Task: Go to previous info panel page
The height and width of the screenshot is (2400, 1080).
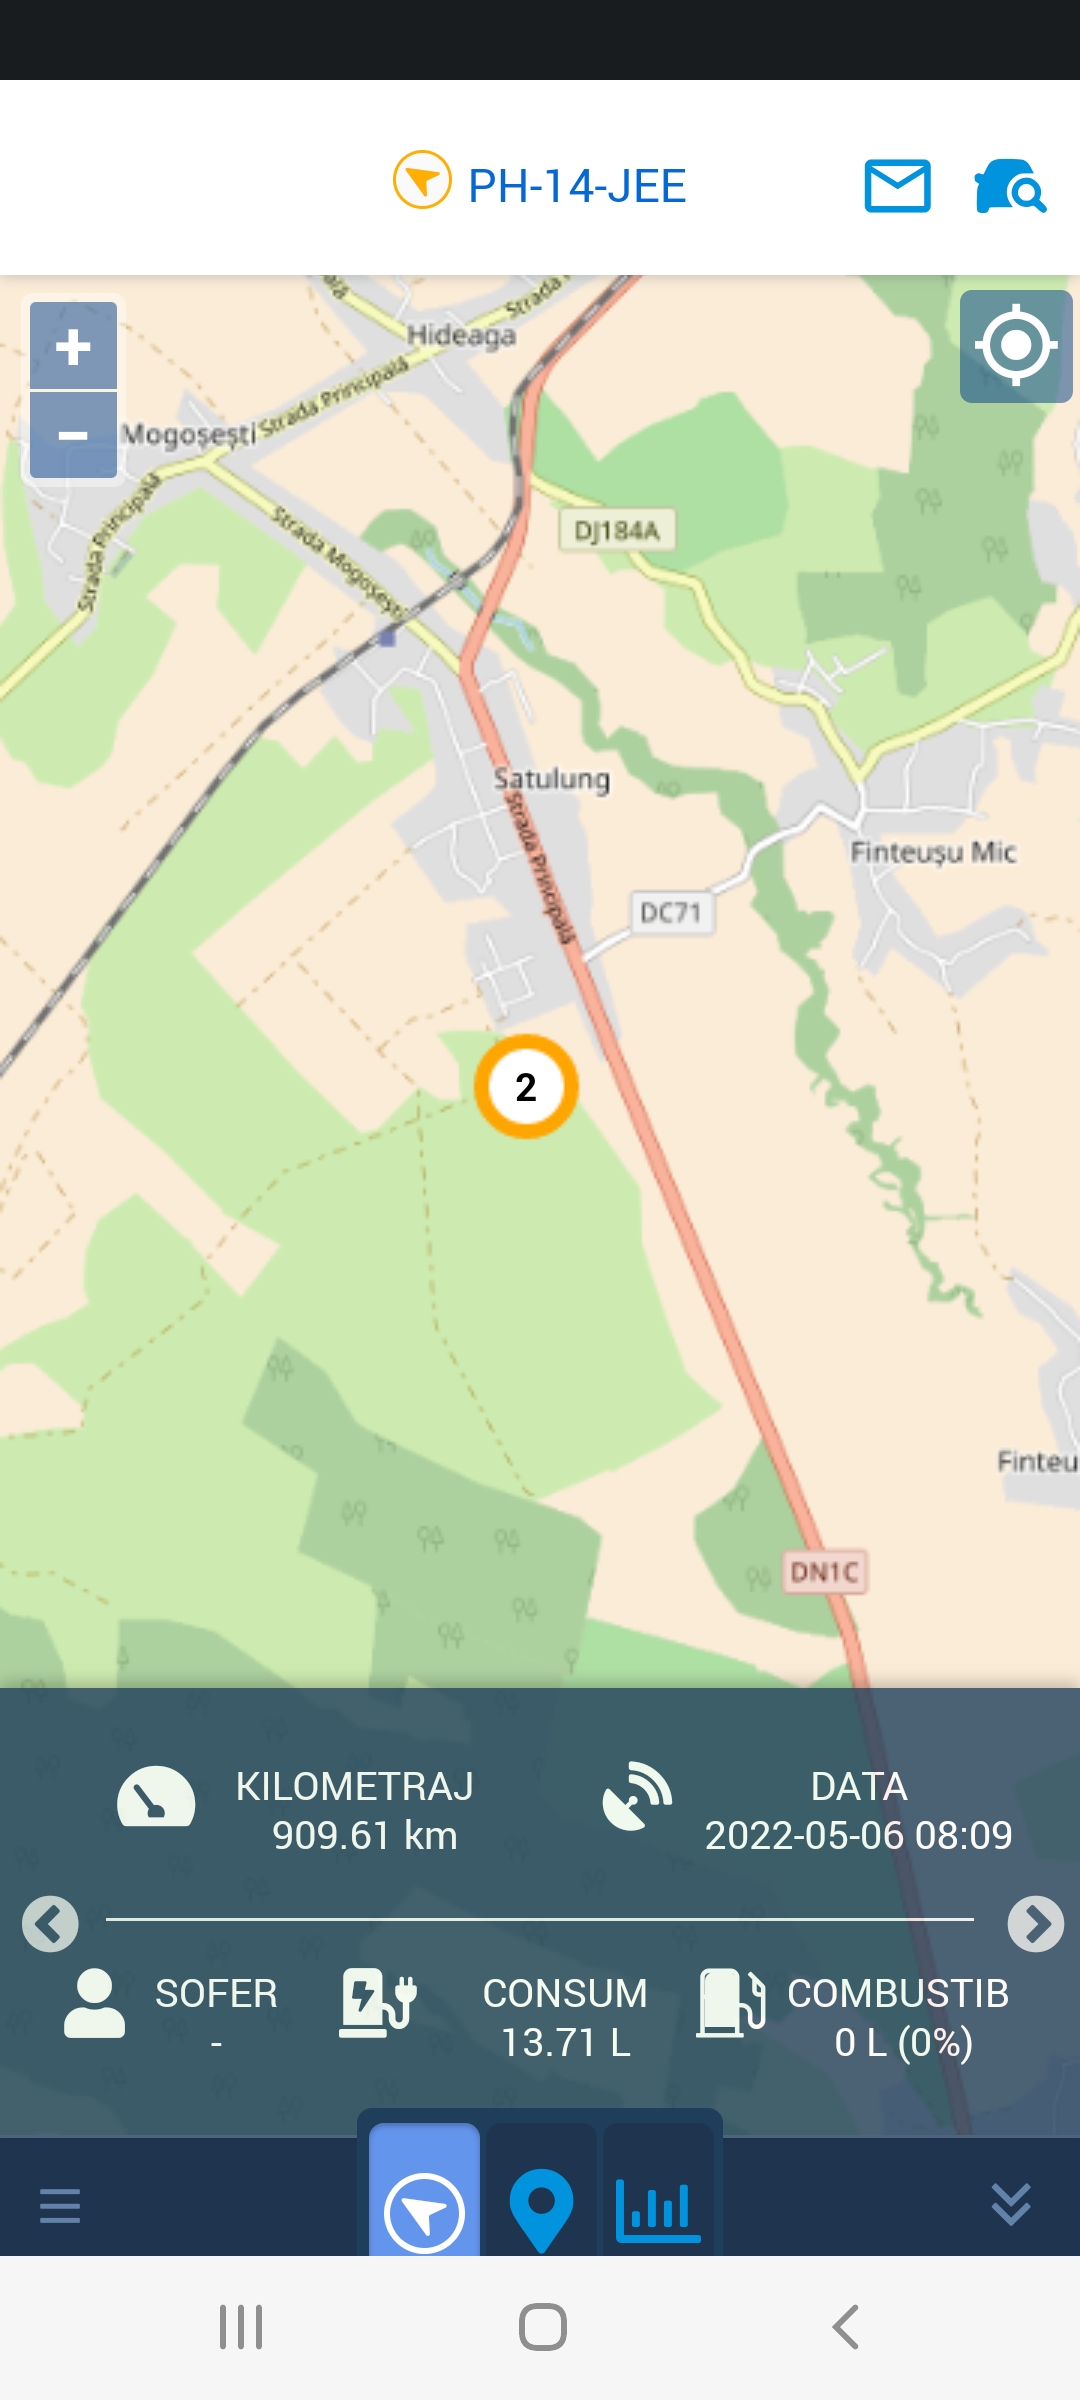Action: 50,1923
